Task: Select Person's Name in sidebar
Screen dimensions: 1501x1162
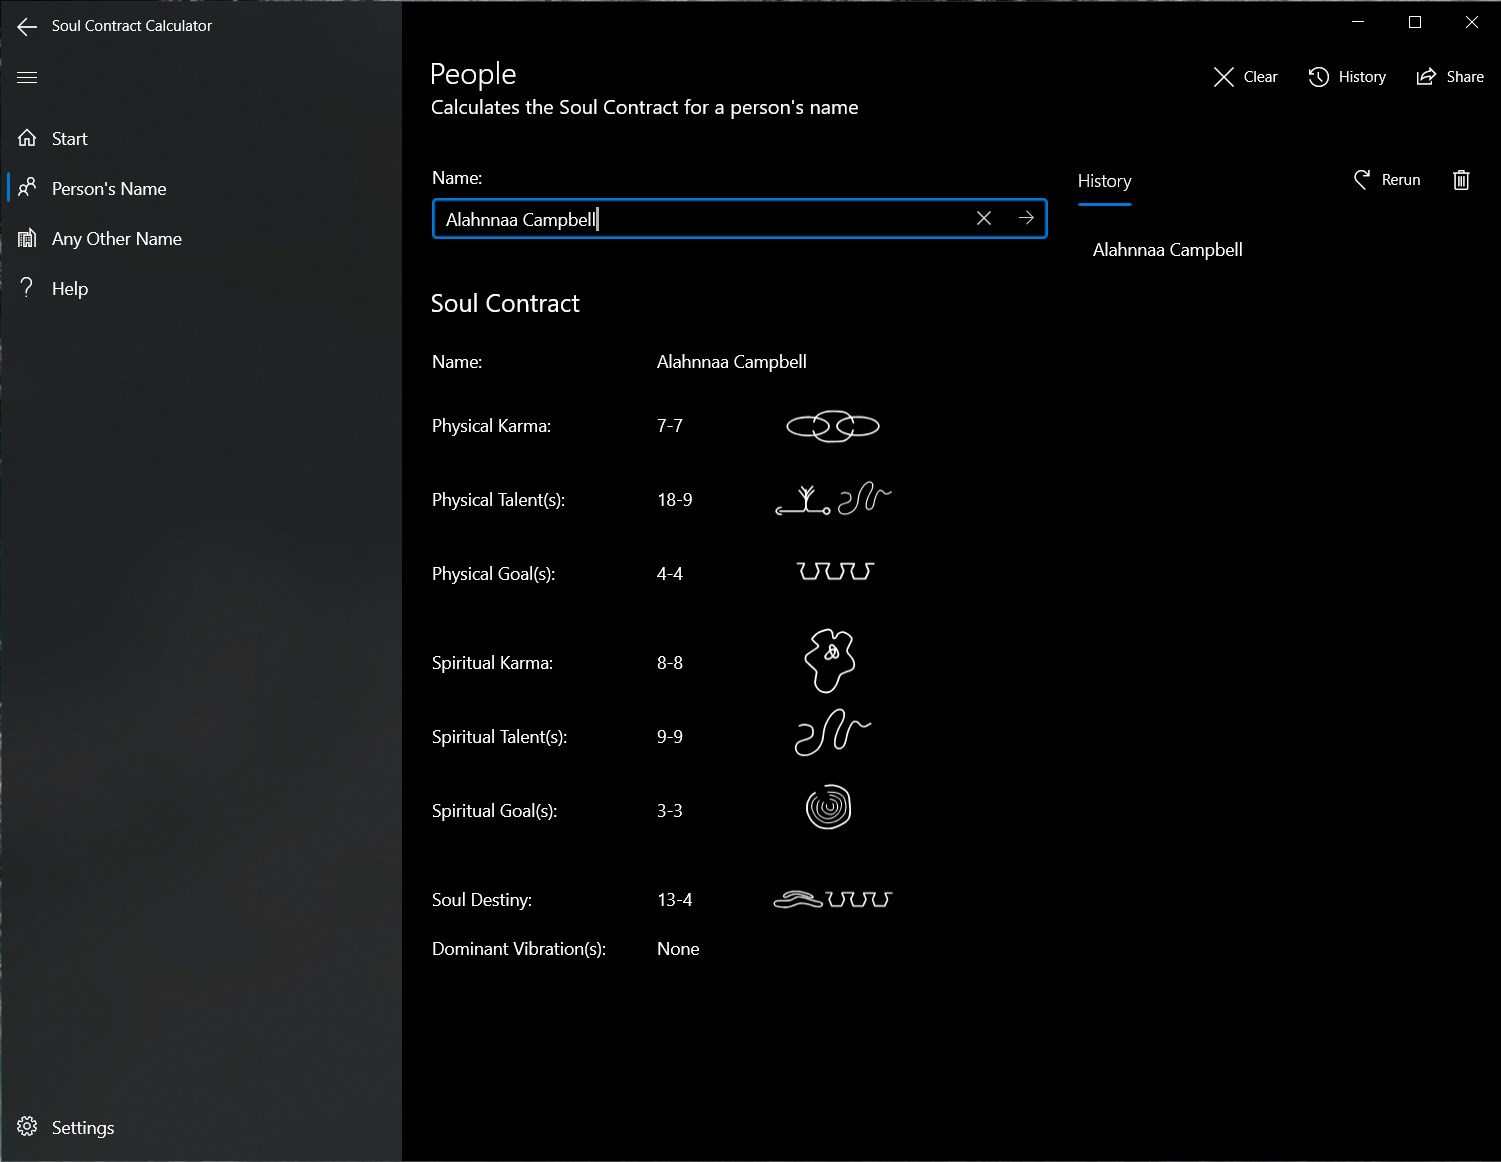Action: coord(109,189)
